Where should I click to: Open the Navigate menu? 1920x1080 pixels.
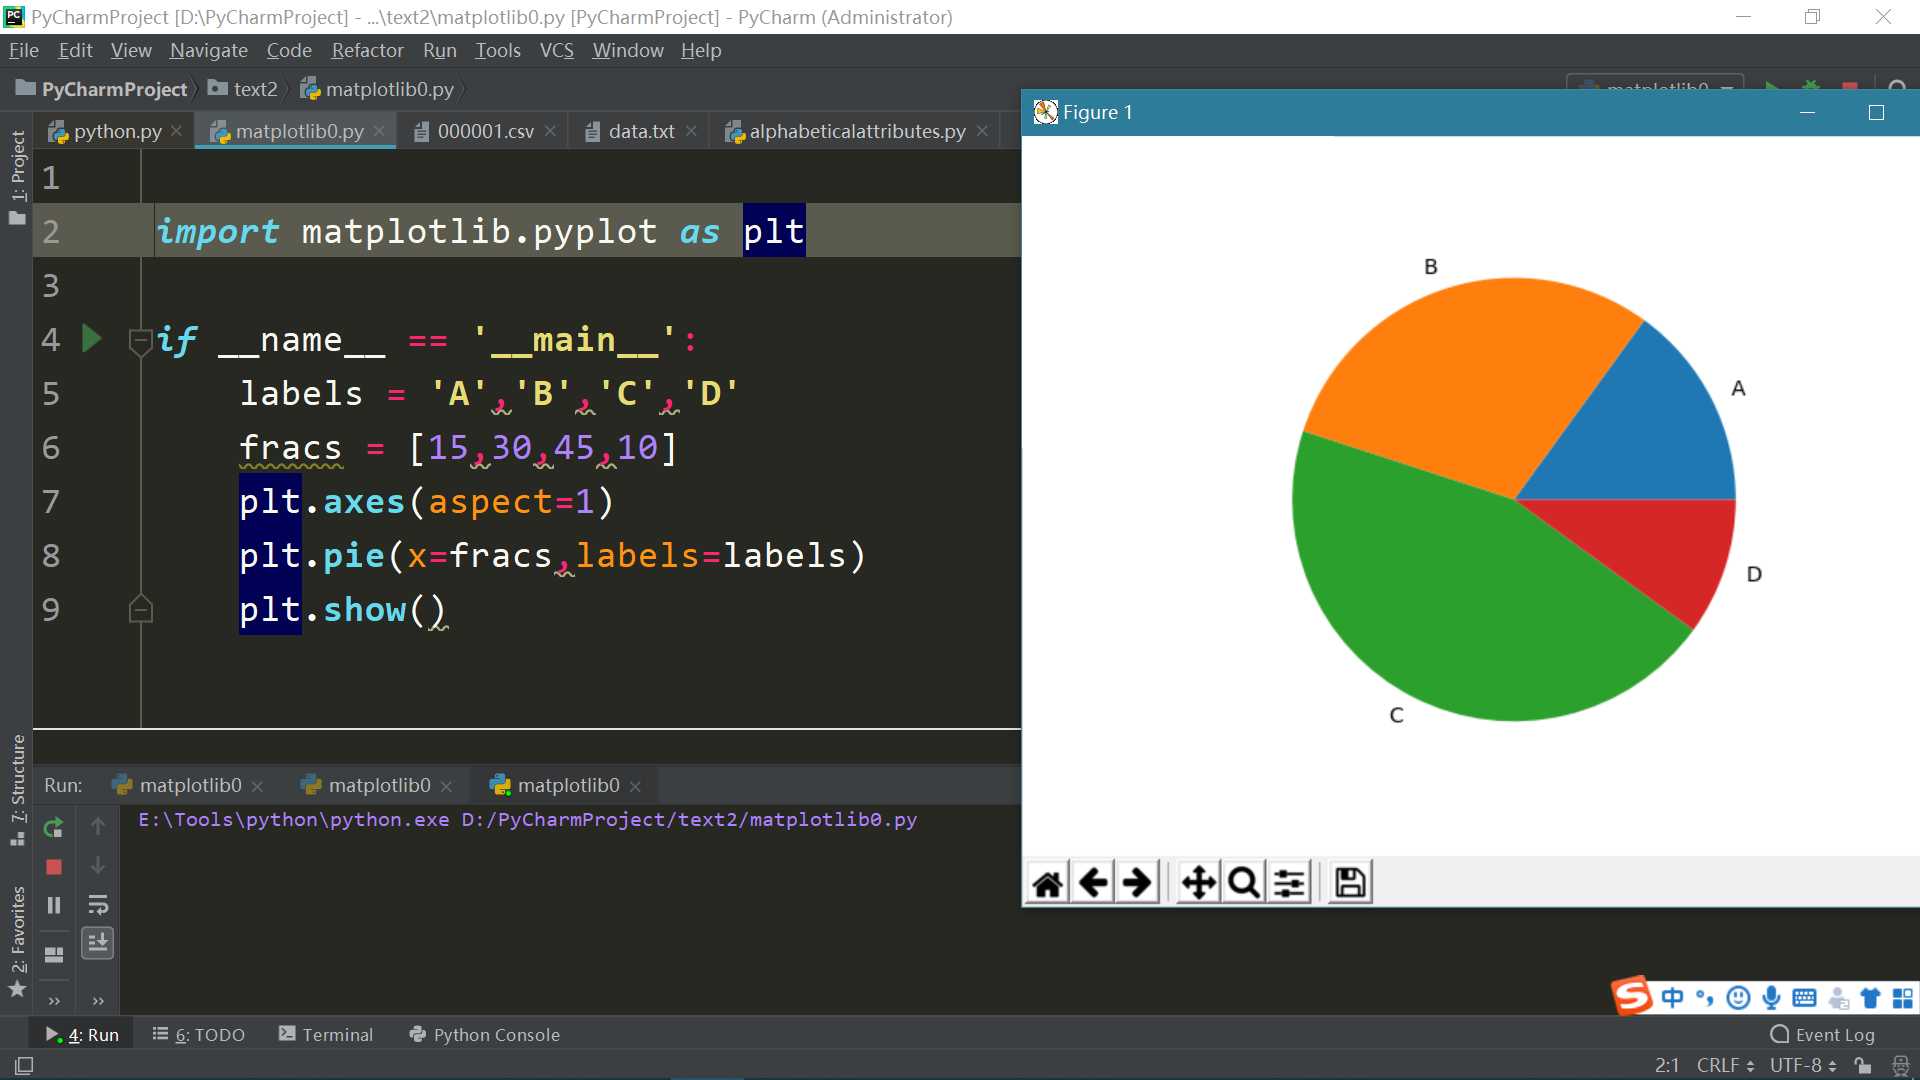point(209,50)
